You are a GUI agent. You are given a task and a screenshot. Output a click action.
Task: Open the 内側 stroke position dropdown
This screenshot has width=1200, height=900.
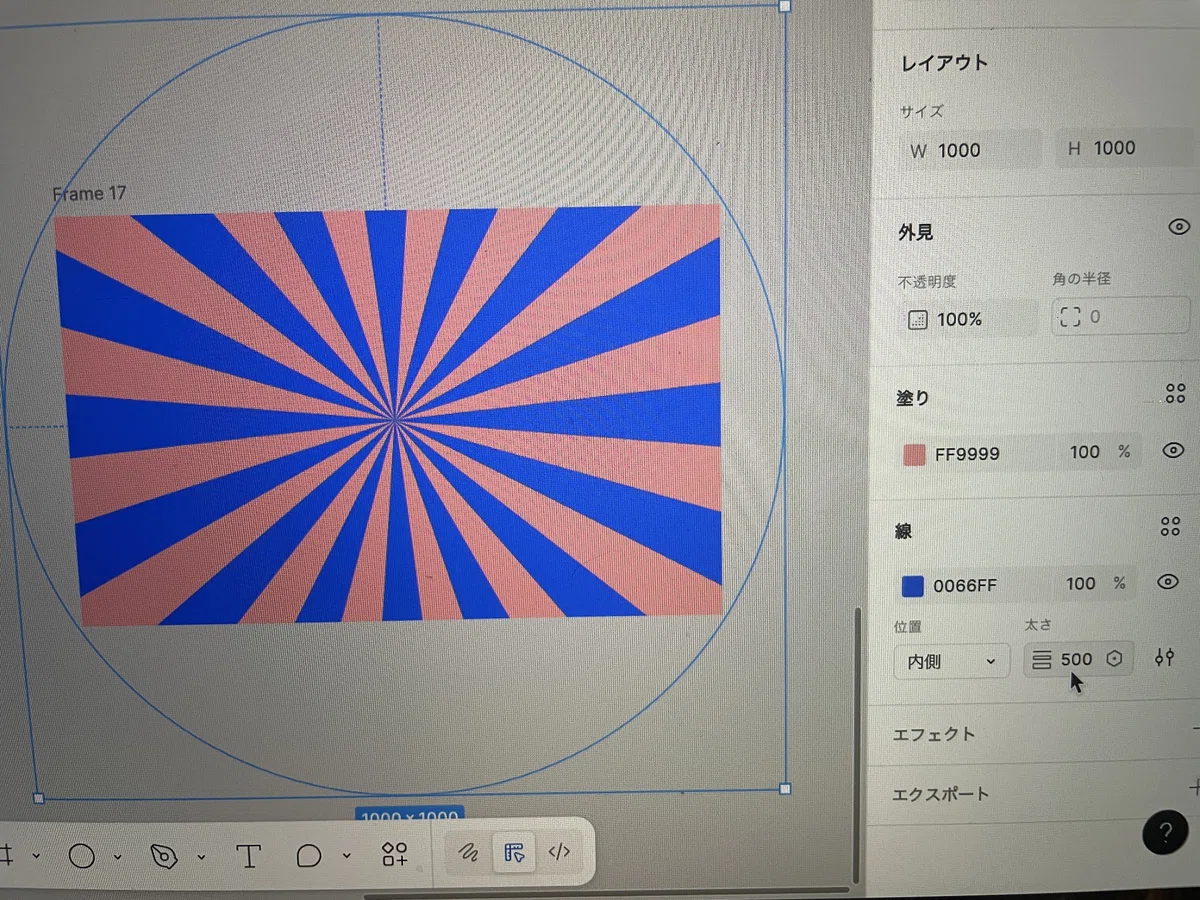tap(951, 661)
